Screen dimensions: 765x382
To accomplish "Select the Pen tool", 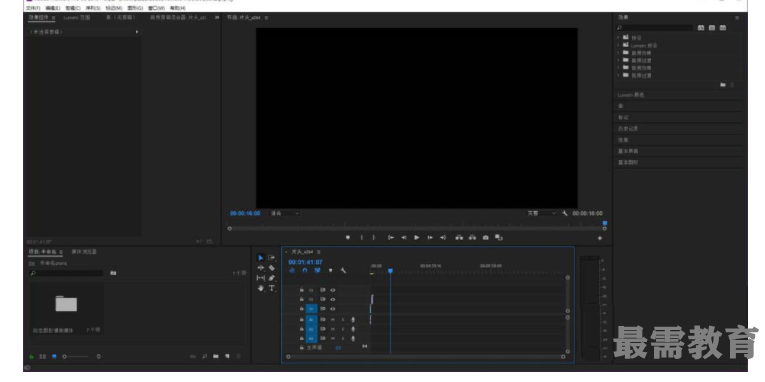I will (x=271, y=278).
